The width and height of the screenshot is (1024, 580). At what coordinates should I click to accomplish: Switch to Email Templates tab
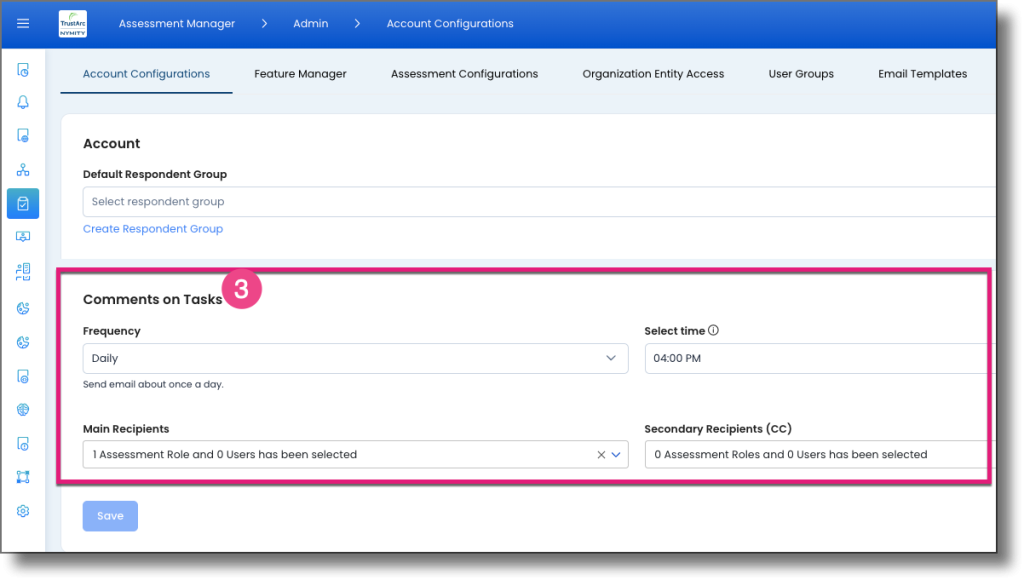click(x=922, y=74)
